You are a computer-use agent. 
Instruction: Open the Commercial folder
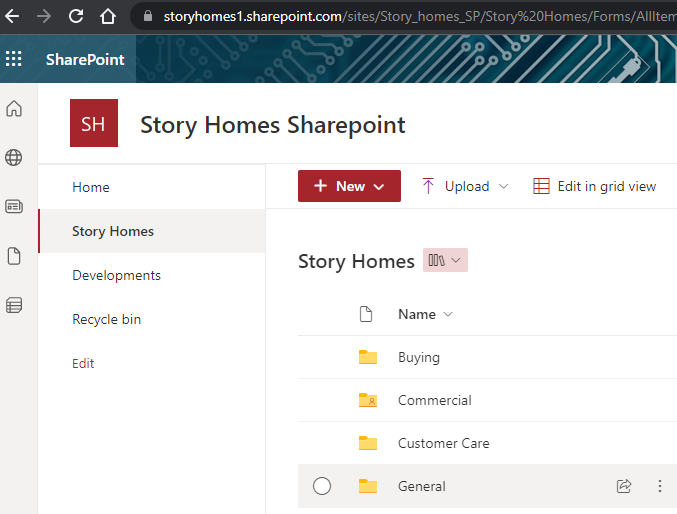click(x=435, y=400)
